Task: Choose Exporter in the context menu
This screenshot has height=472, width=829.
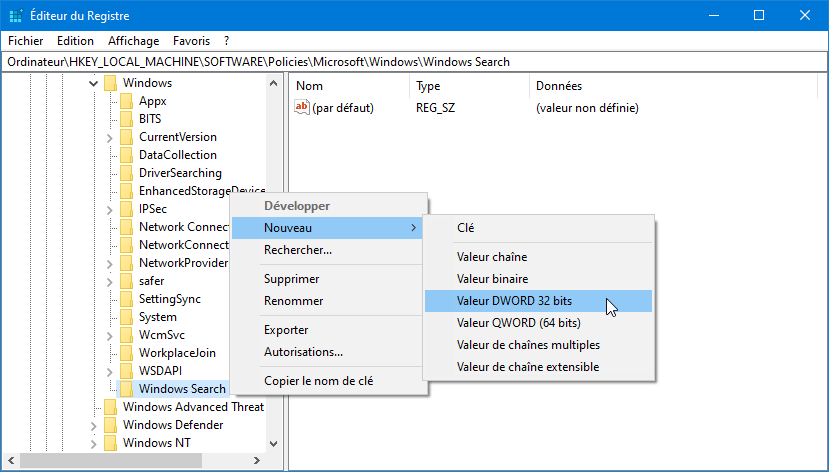Action: [327, 330]
